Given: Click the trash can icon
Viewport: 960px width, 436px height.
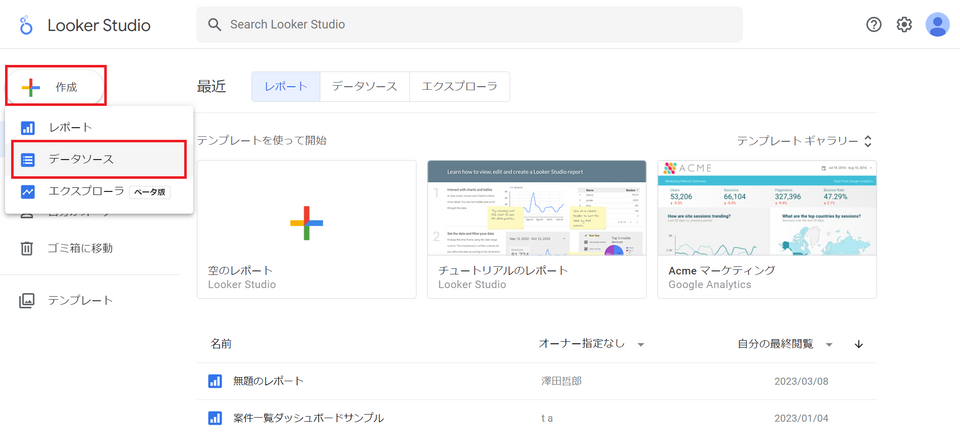Looking at the screenshot, I should tap(27, 248).
